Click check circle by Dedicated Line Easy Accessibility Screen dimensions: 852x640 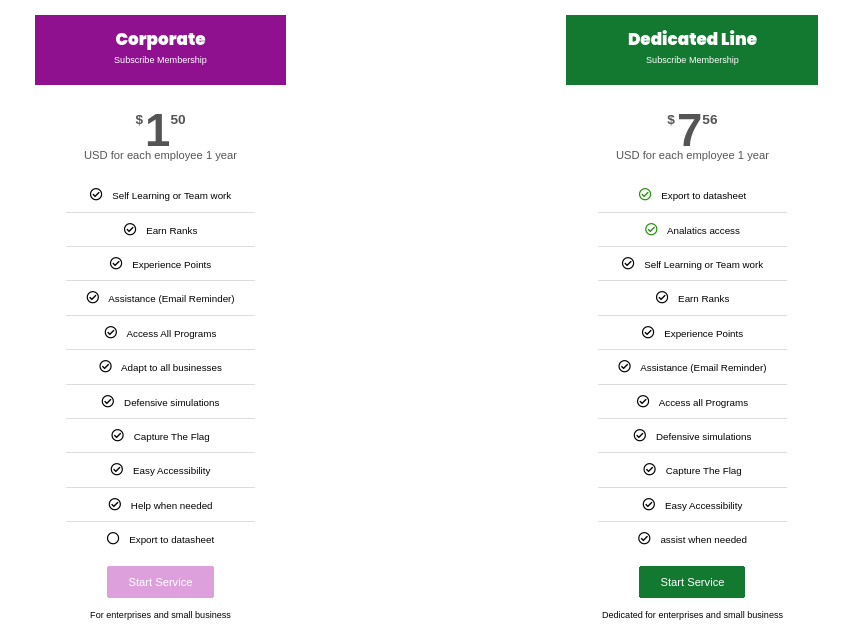coord(649,504)
